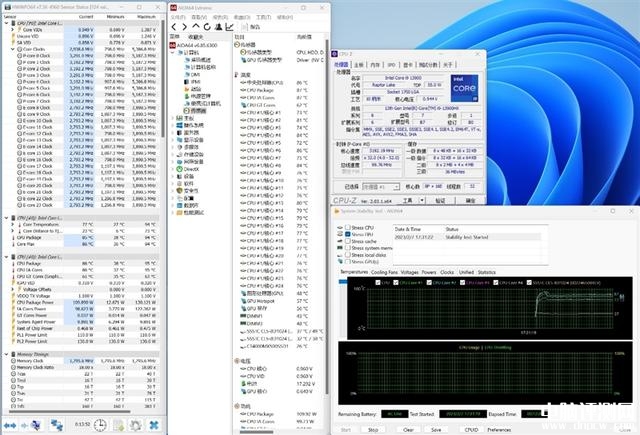Click Preferences button in Stability Test

click(x=499, y=430)
